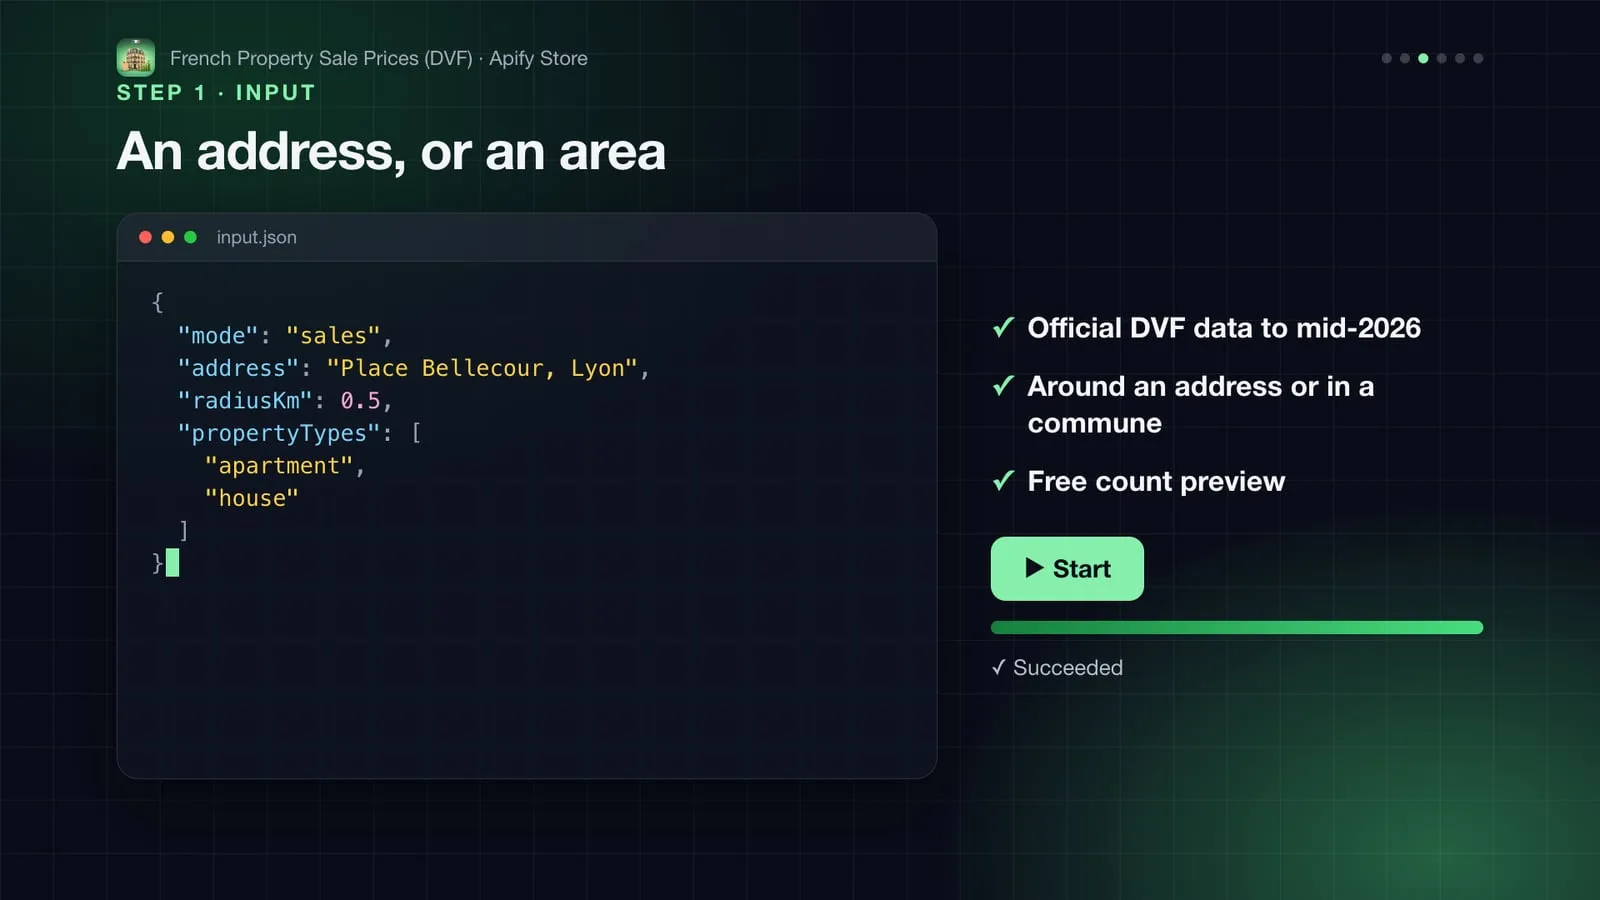Click the "apartment" array entry
Image resolution: width=1600 pixels, height=900 pixels.
279,466
